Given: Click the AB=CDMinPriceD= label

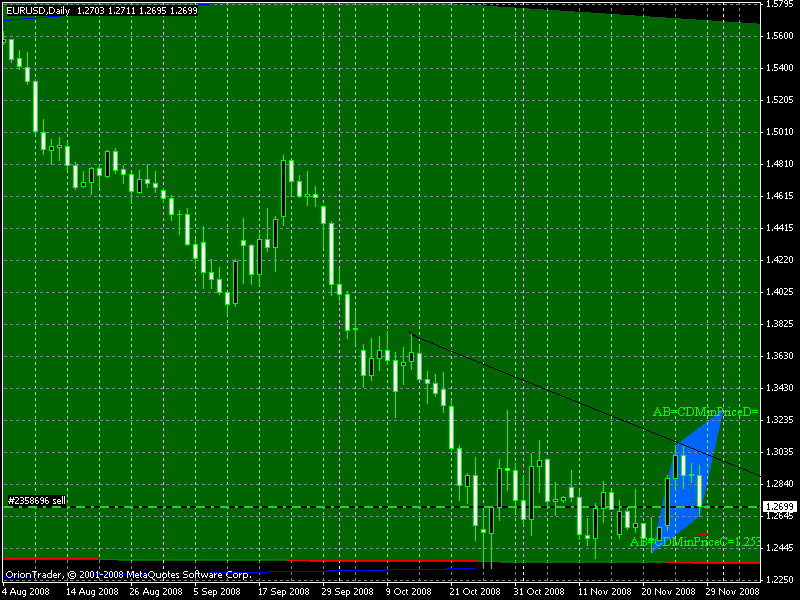Looking at the screenshot, I should click(x=706, y=412).
